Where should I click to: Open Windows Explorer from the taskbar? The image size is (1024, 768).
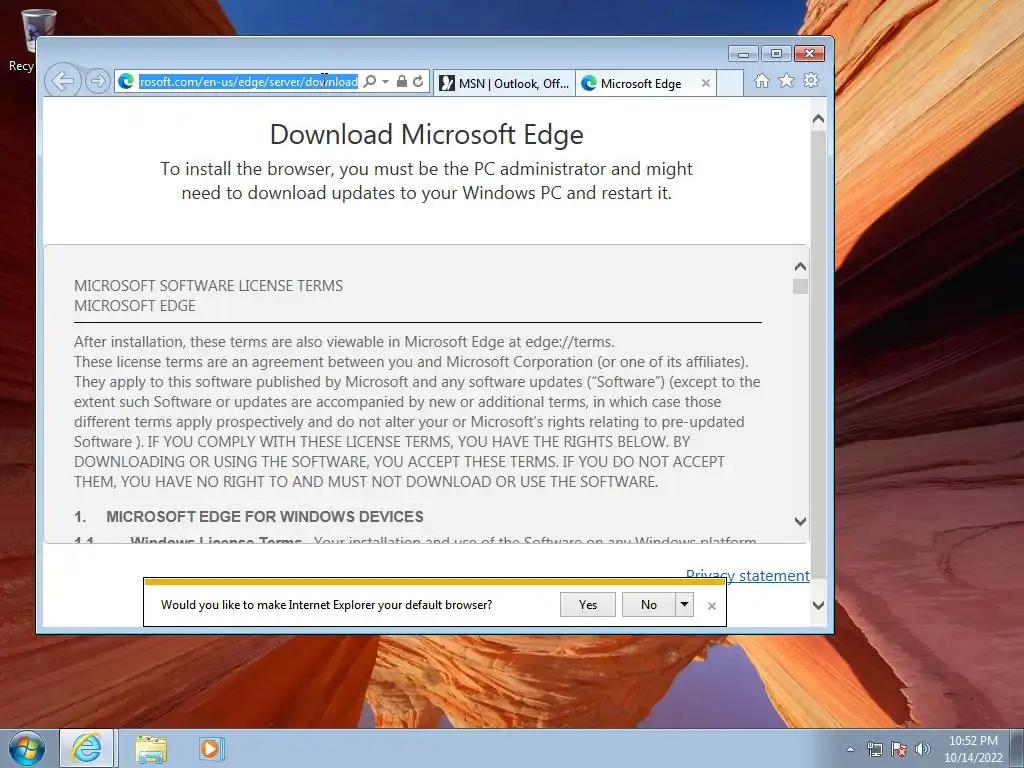[151, 748]
